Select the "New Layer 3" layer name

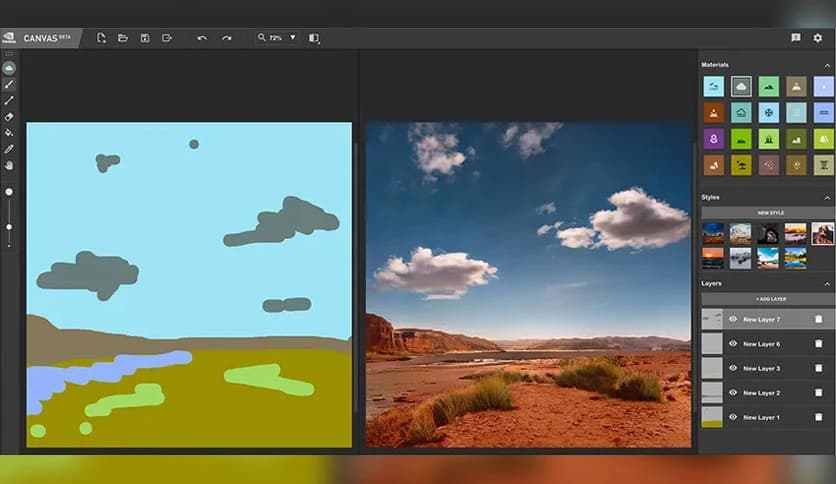pos(761,369)
